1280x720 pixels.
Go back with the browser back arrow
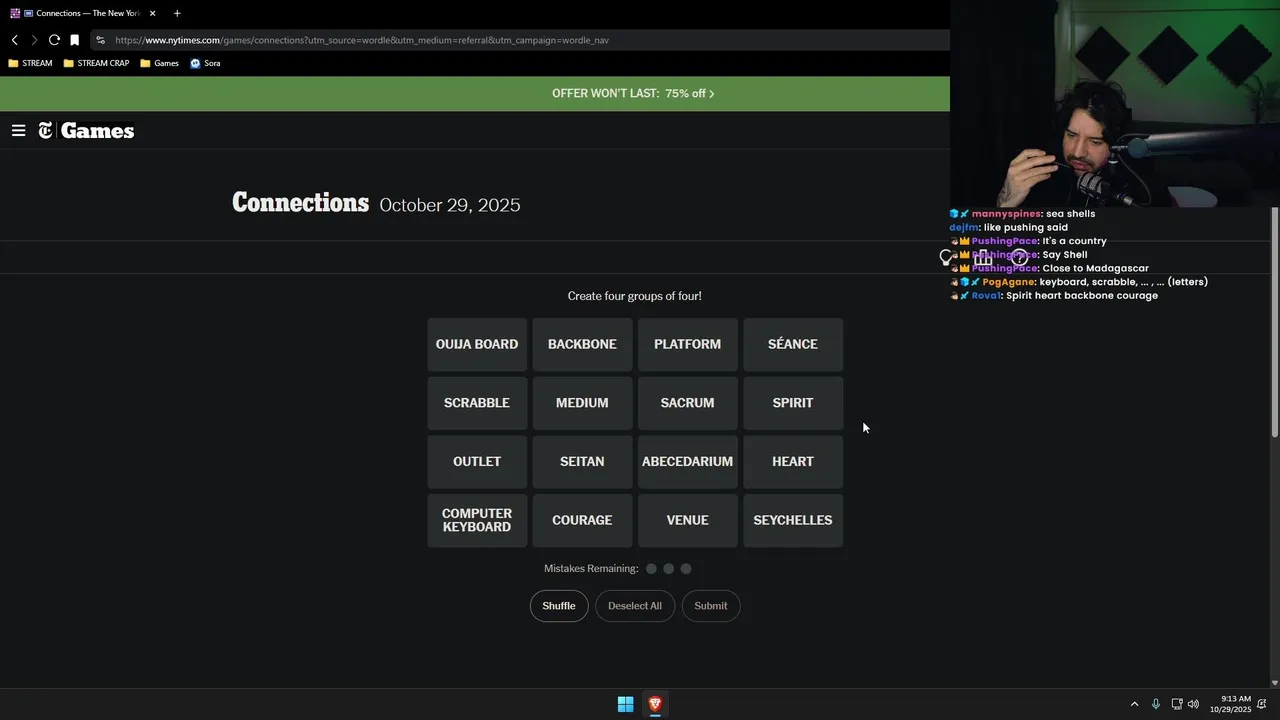[x=14, y=40]
